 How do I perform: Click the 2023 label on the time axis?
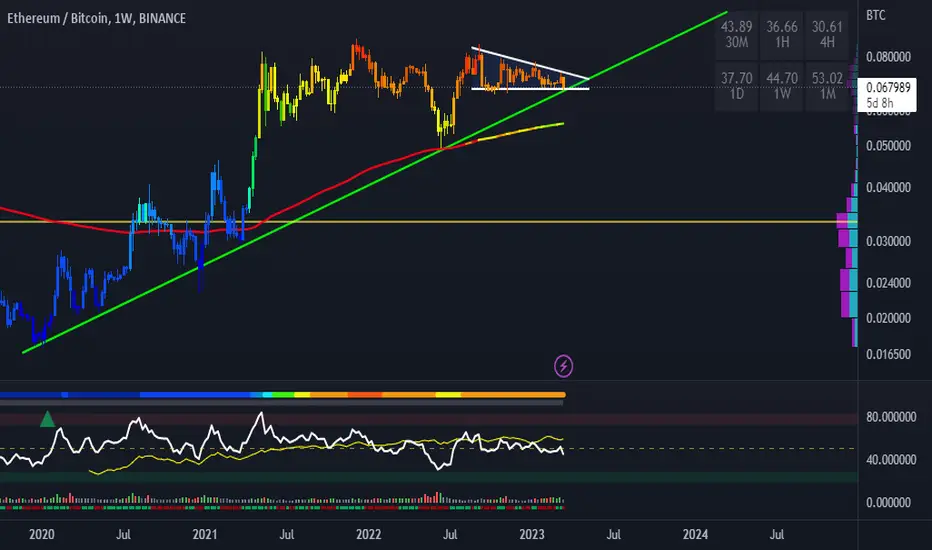pos(531,535)
